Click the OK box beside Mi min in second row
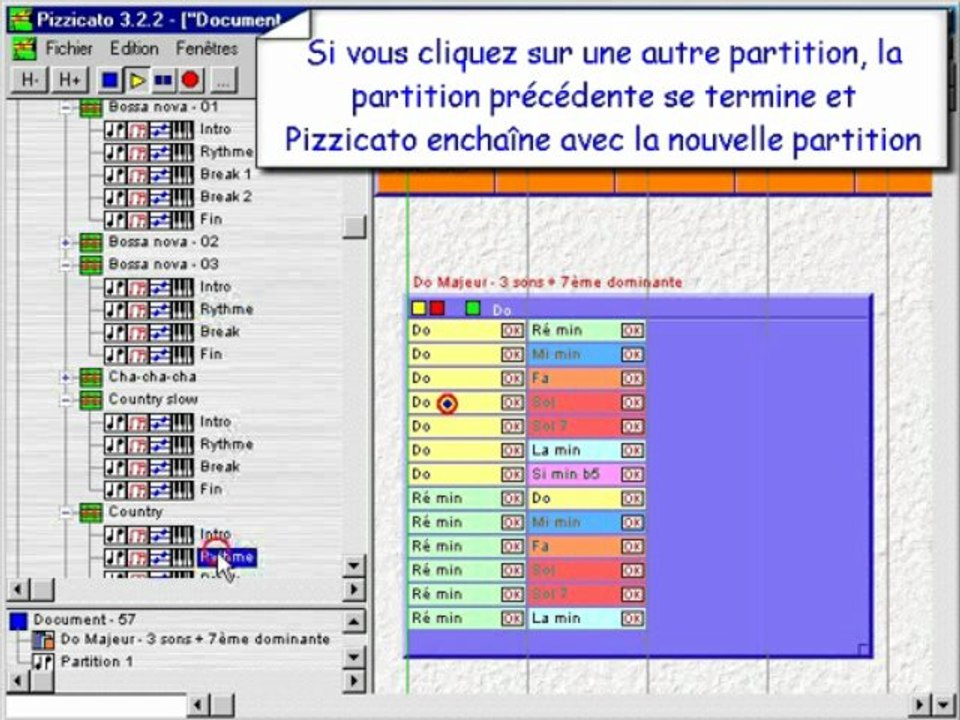 click(632, 354)
